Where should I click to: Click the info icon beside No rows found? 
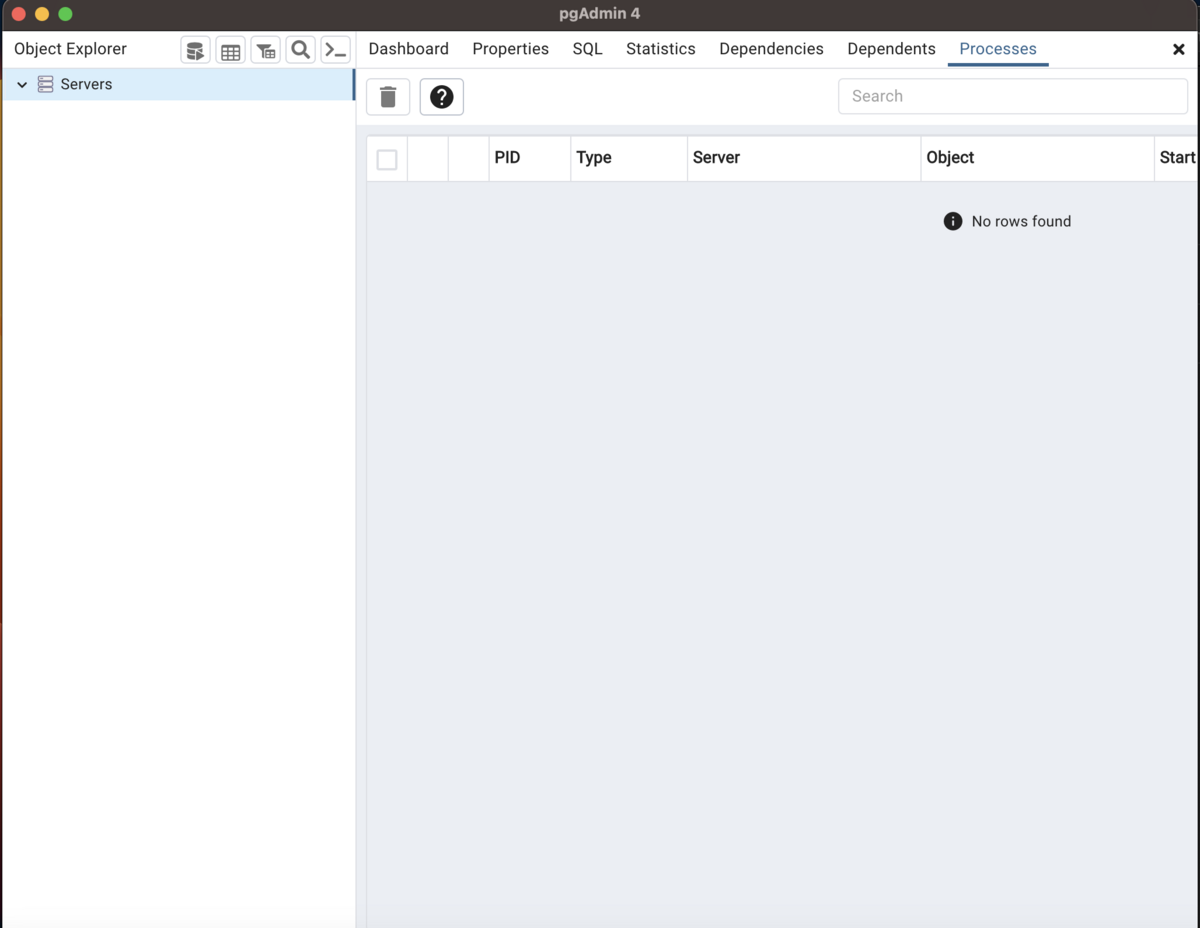(x=953, y=221)
